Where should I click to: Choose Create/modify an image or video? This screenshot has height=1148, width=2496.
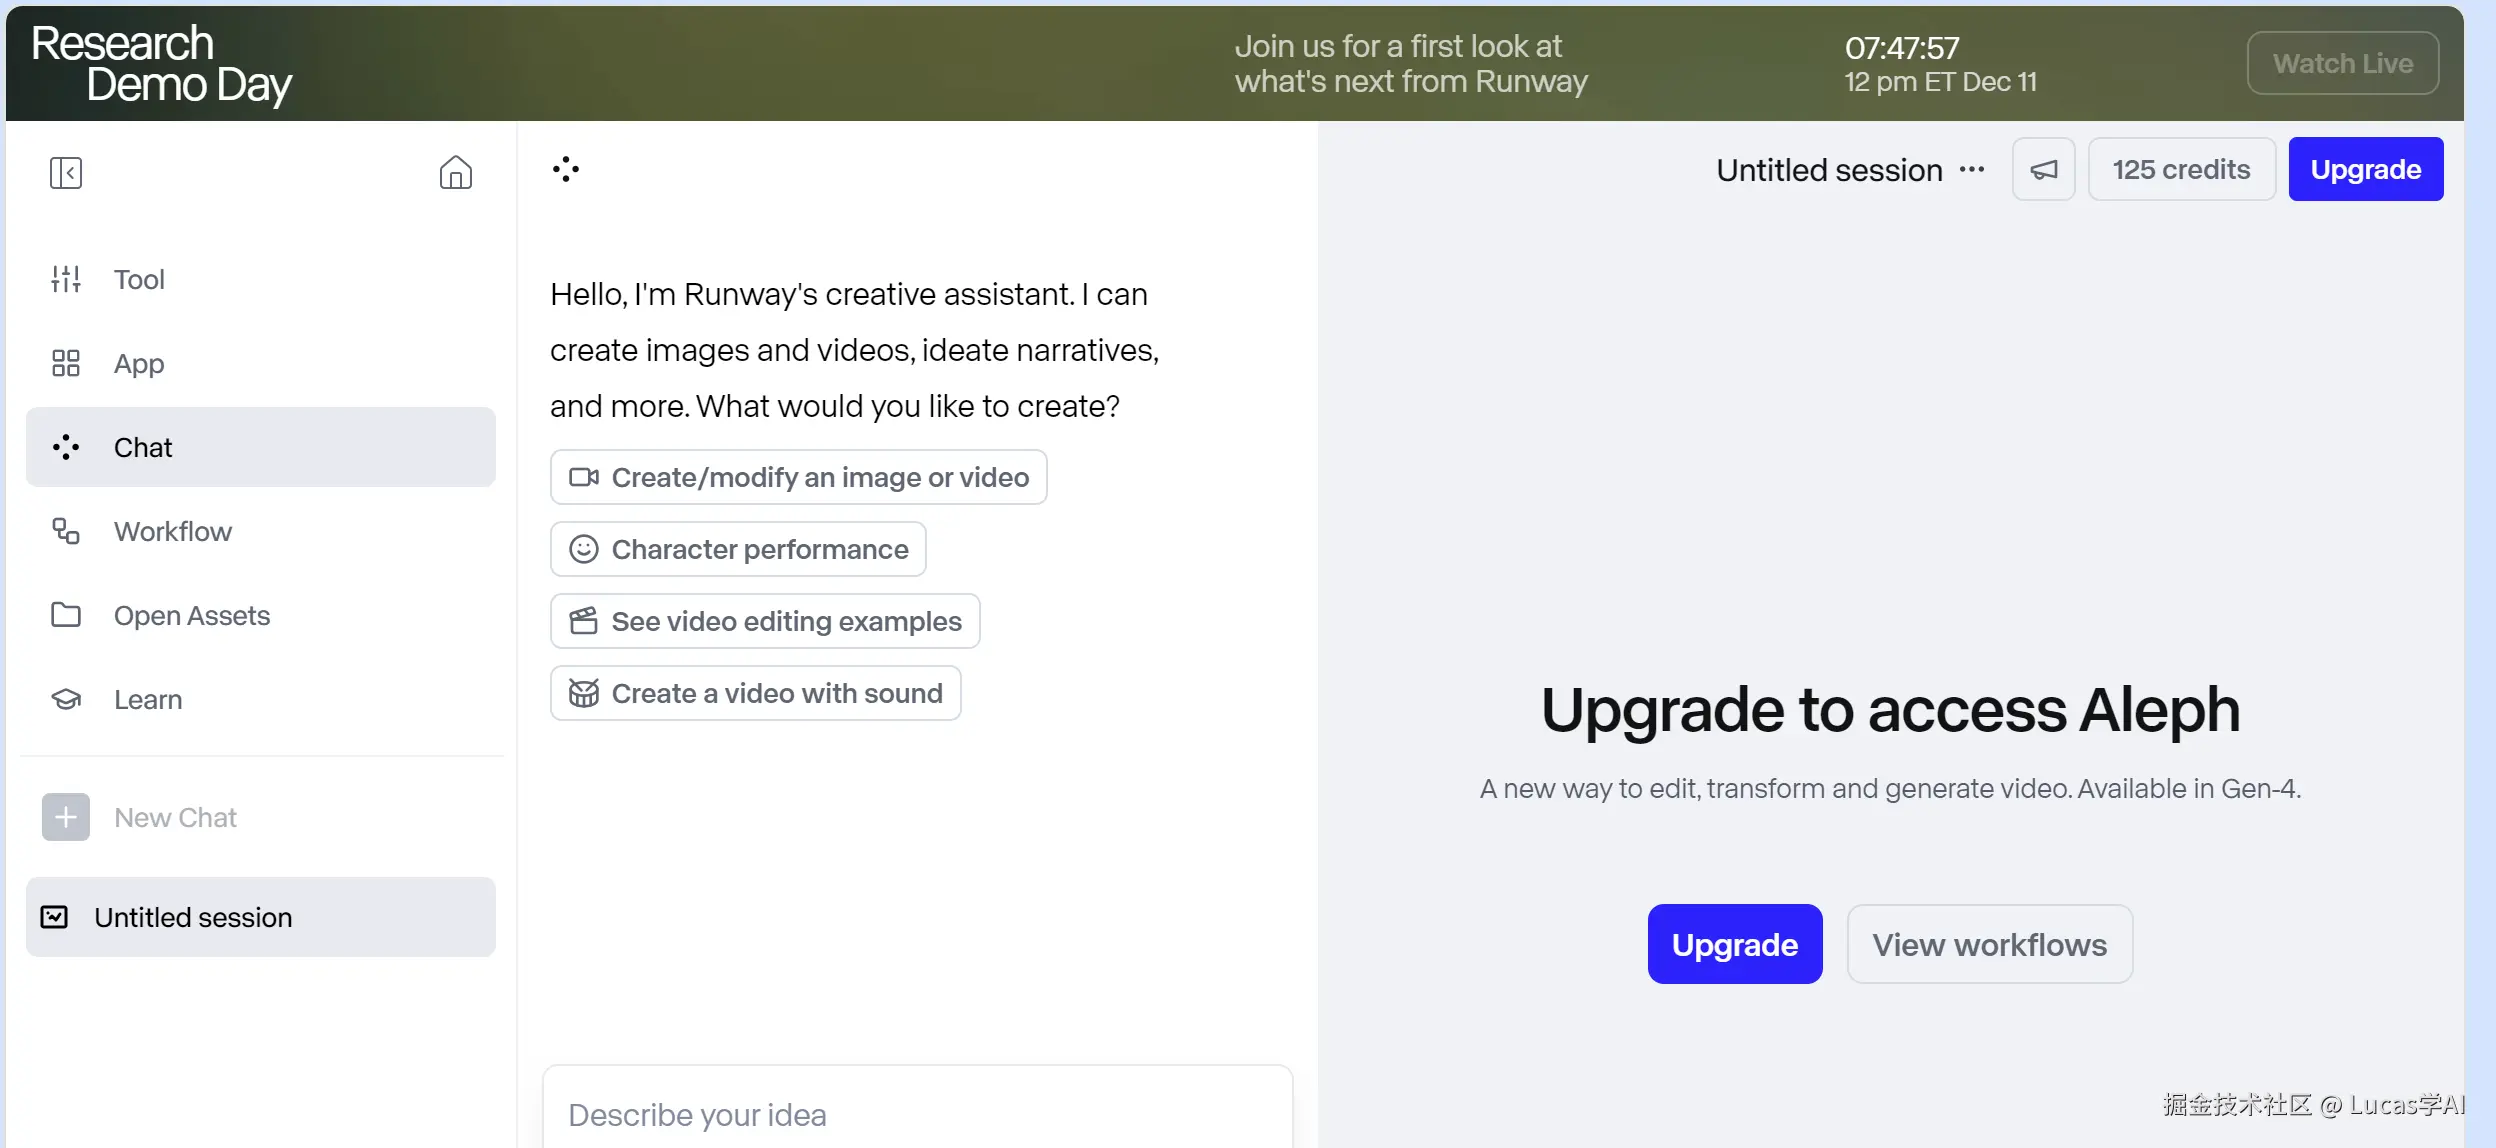(x=798, y=477)
